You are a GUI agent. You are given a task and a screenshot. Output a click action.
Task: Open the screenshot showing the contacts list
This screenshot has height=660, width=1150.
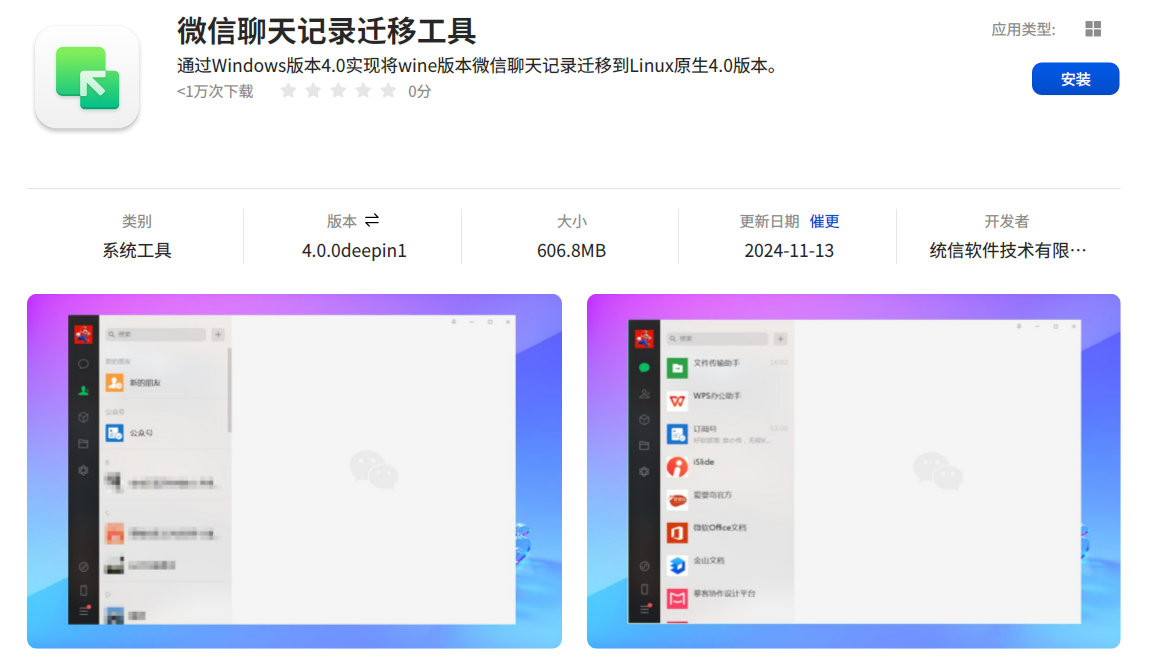coord(294,471)
